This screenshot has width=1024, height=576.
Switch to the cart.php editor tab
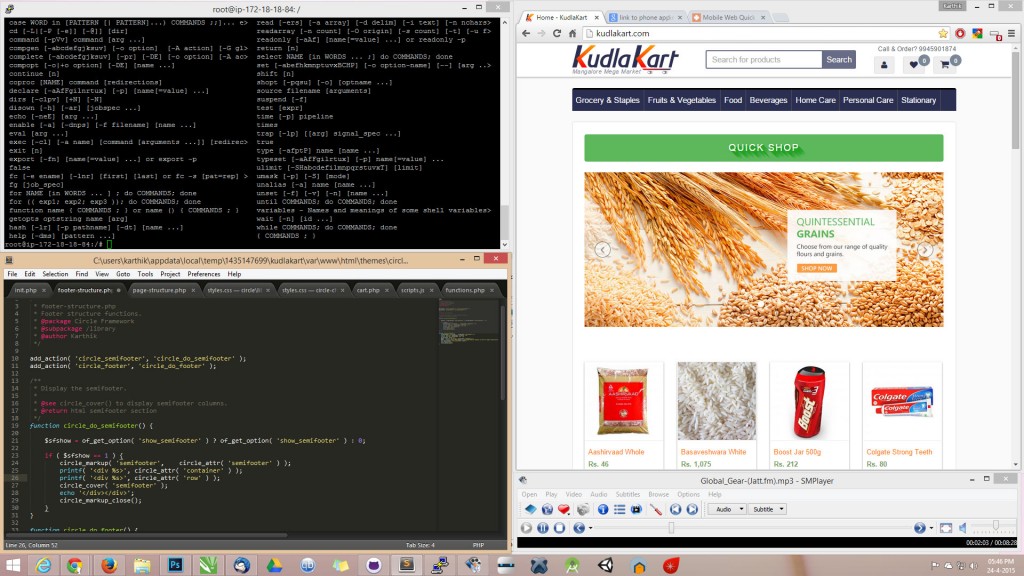tap(368, 290)
